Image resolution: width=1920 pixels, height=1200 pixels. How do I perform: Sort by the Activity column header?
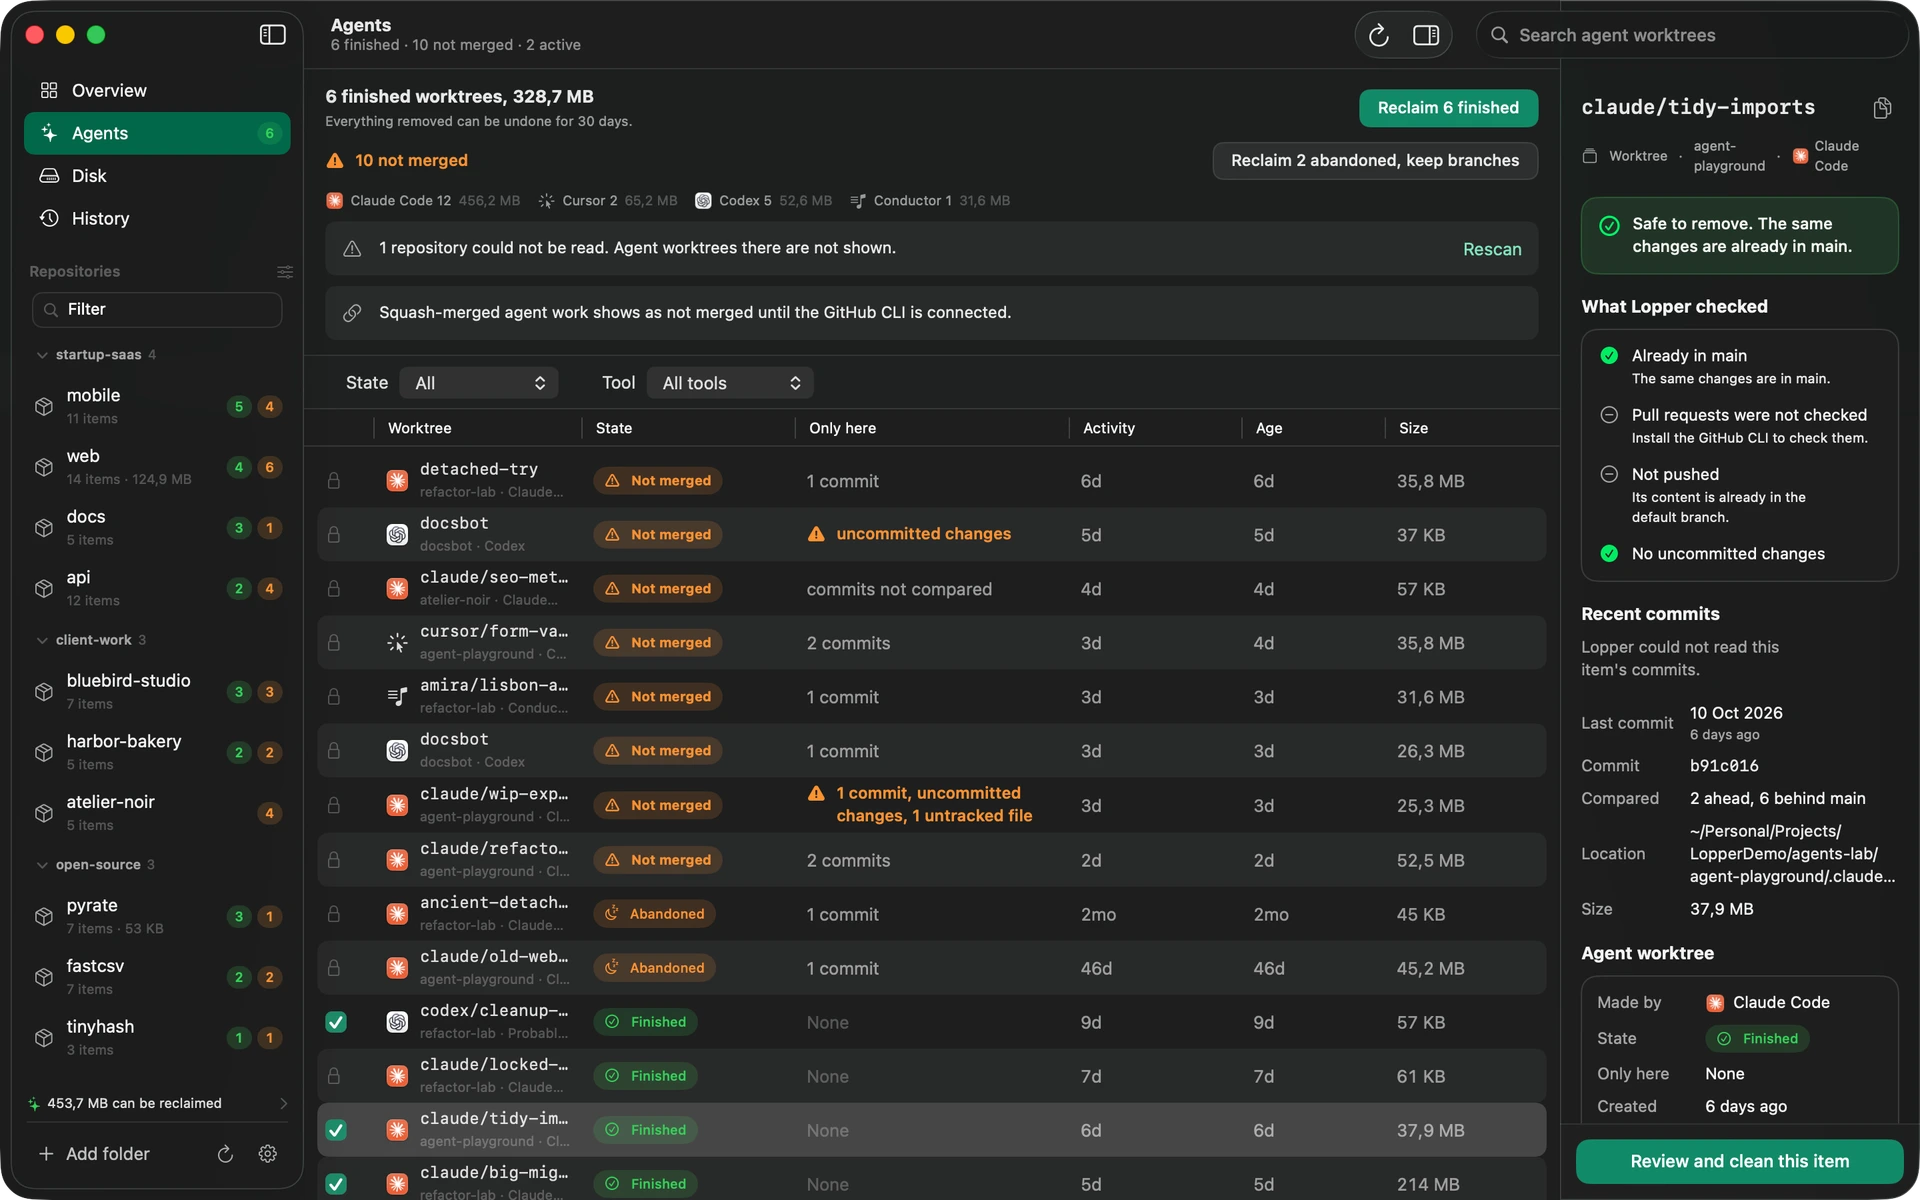click(x=1109, y=428)
